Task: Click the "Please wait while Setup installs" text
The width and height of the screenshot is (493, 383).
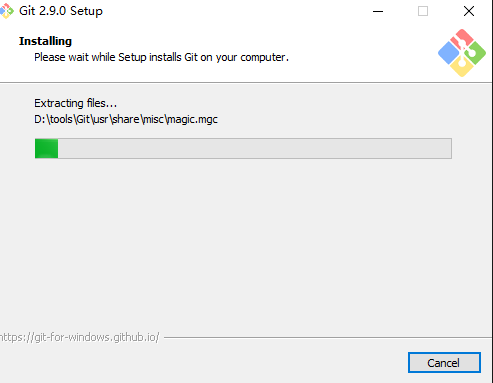Action: tap(108, 57)
